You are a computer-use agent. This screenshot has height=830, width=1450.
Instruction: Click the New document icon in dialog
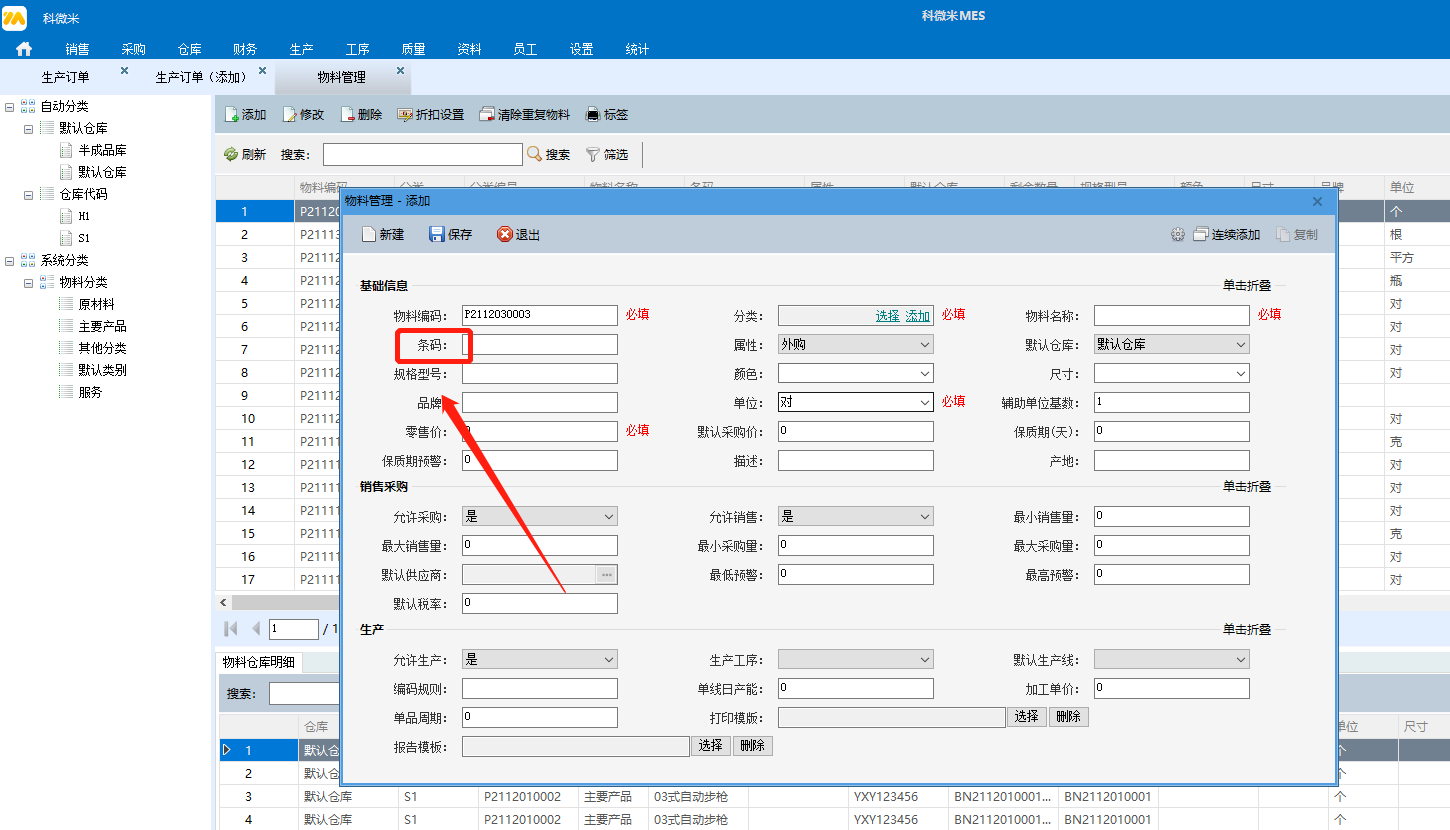click(369, 234)
